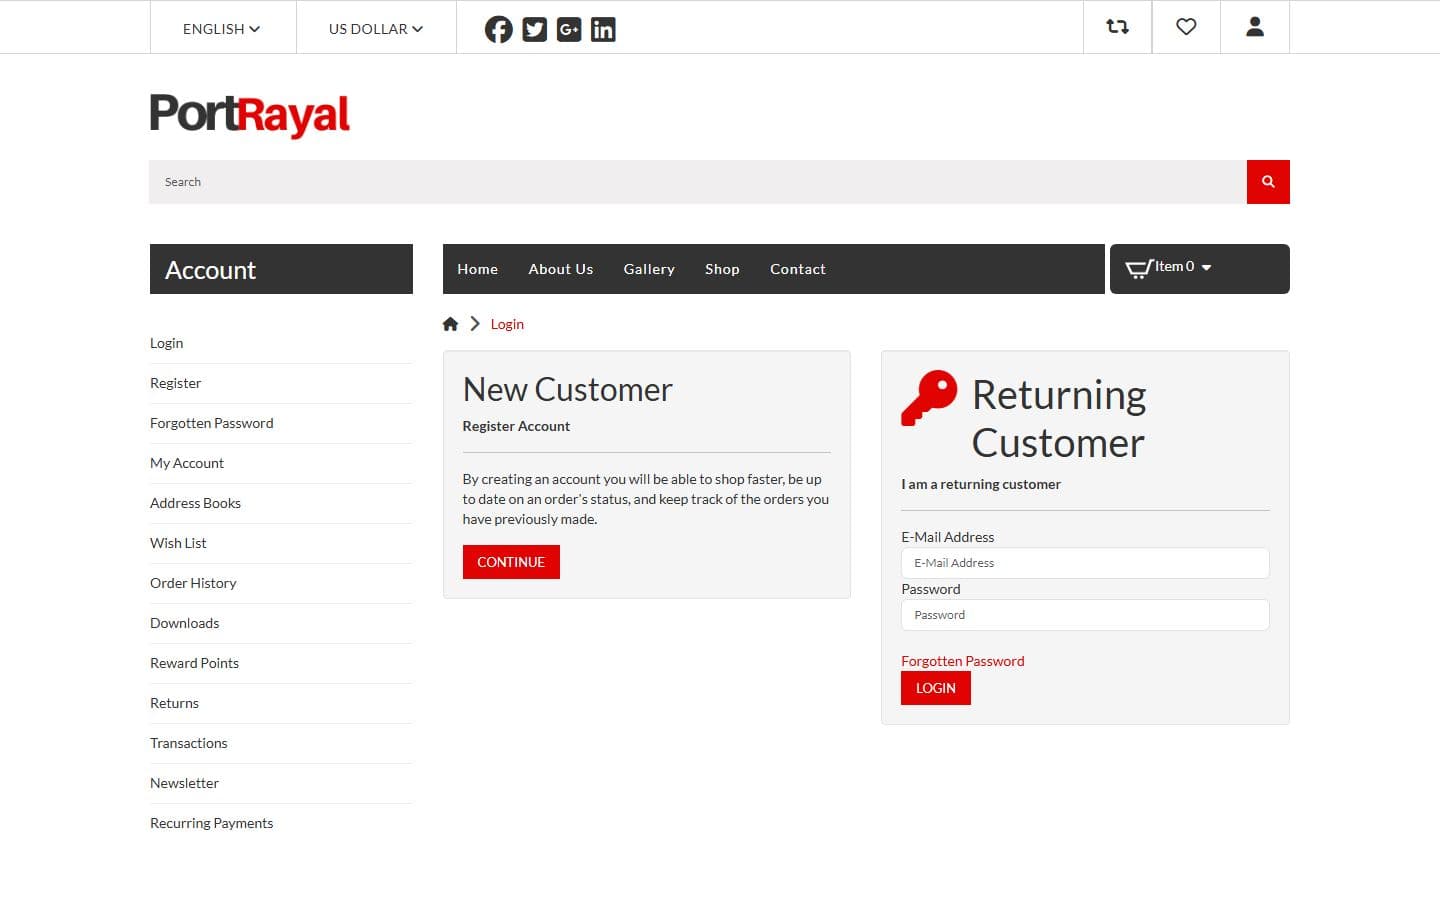Select About Us in the navigation bar
1440x900 pixels.
pyautogui.click(x=561, y=269)
